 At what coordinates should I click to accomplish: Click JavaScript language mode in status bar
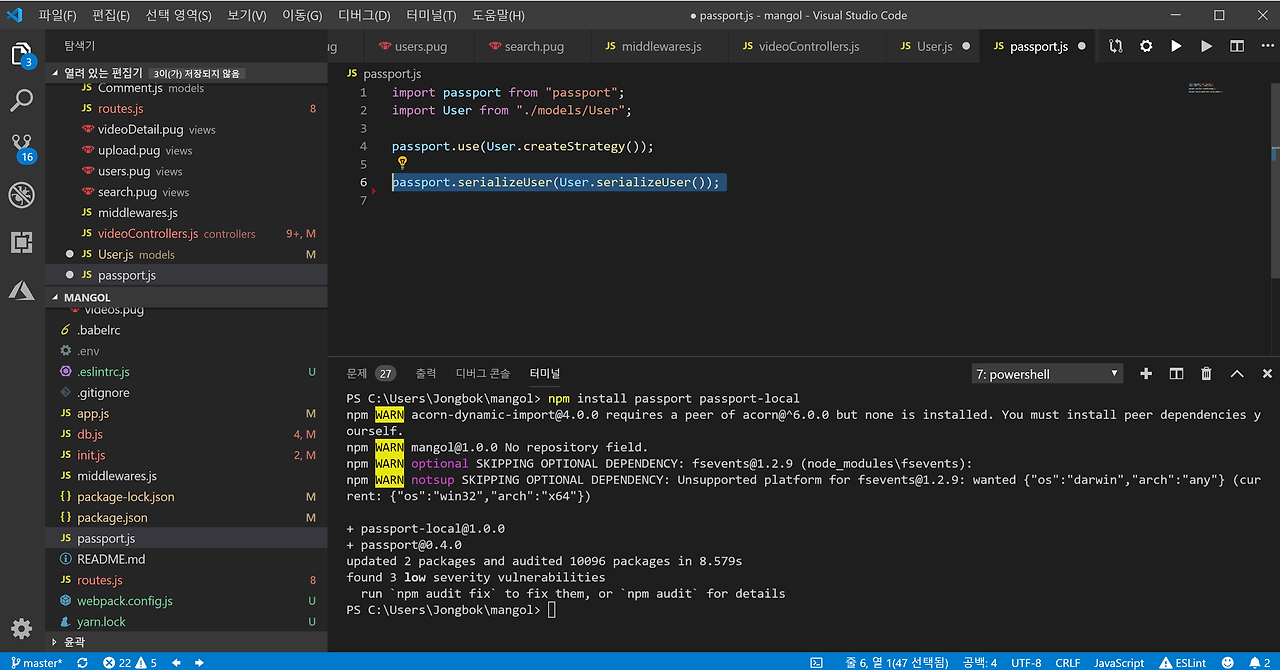pos(1119,662)
